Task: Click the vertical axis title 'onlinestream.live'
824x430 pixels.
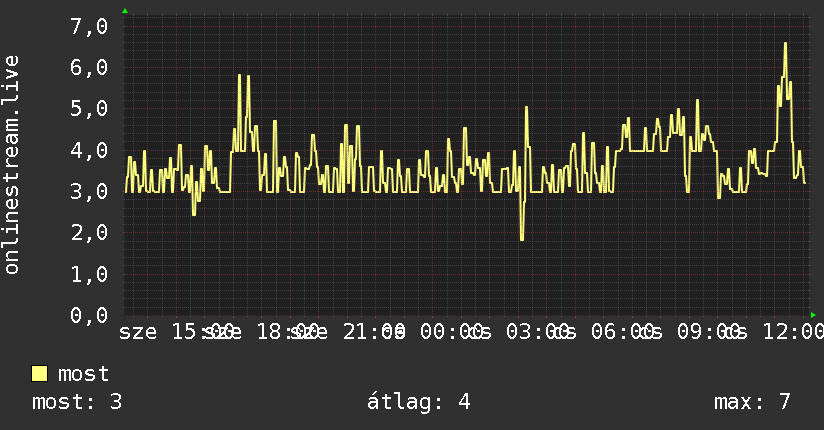Action: coord(11,165)
